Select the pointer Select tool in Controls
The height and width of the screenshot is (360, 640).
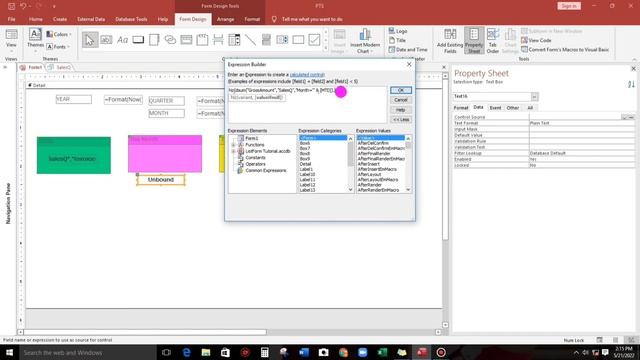click(x=90, y=40)
